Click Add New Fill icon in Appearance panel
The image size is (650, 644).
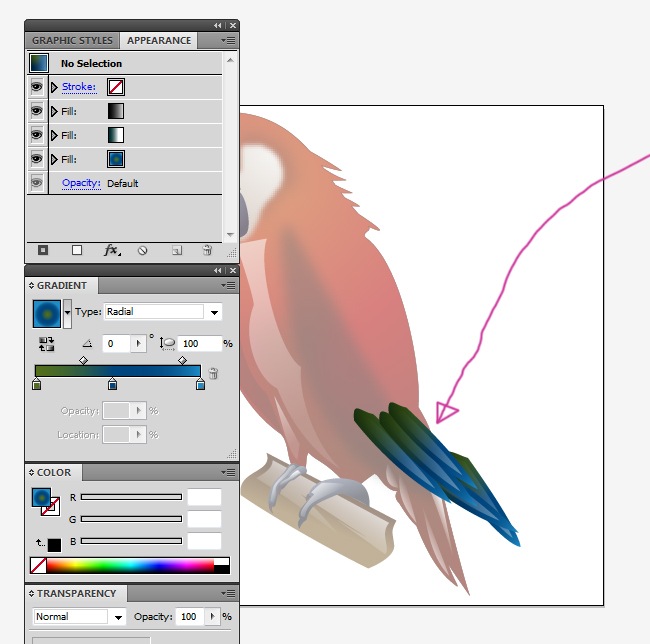[77, 250]
